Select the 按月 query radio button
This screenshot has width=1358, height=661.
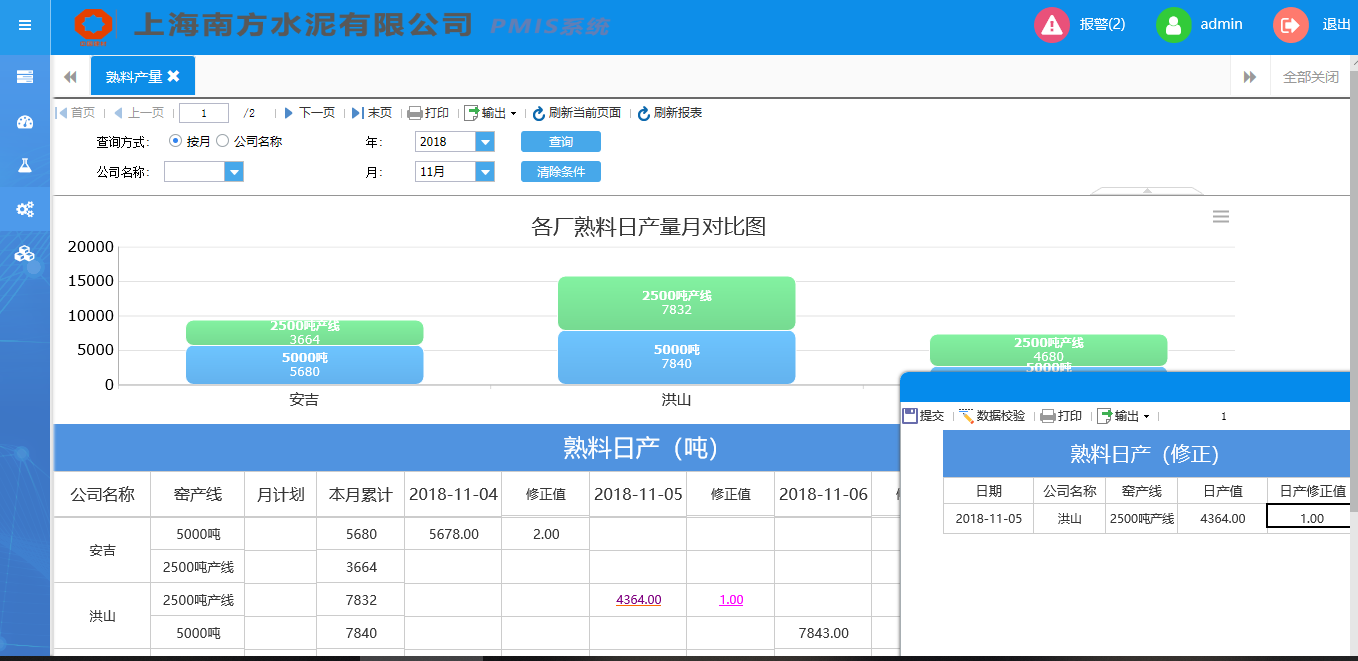[x=175, y=141]
